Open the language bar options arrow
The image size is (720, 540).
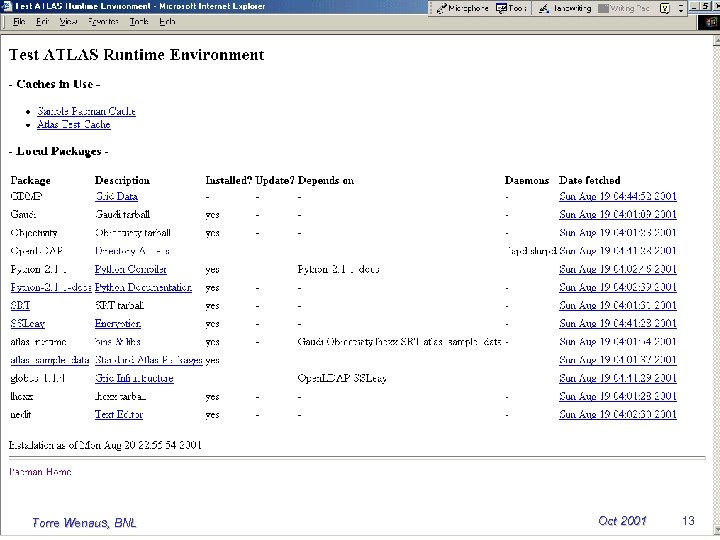click(x=681, y=8)
